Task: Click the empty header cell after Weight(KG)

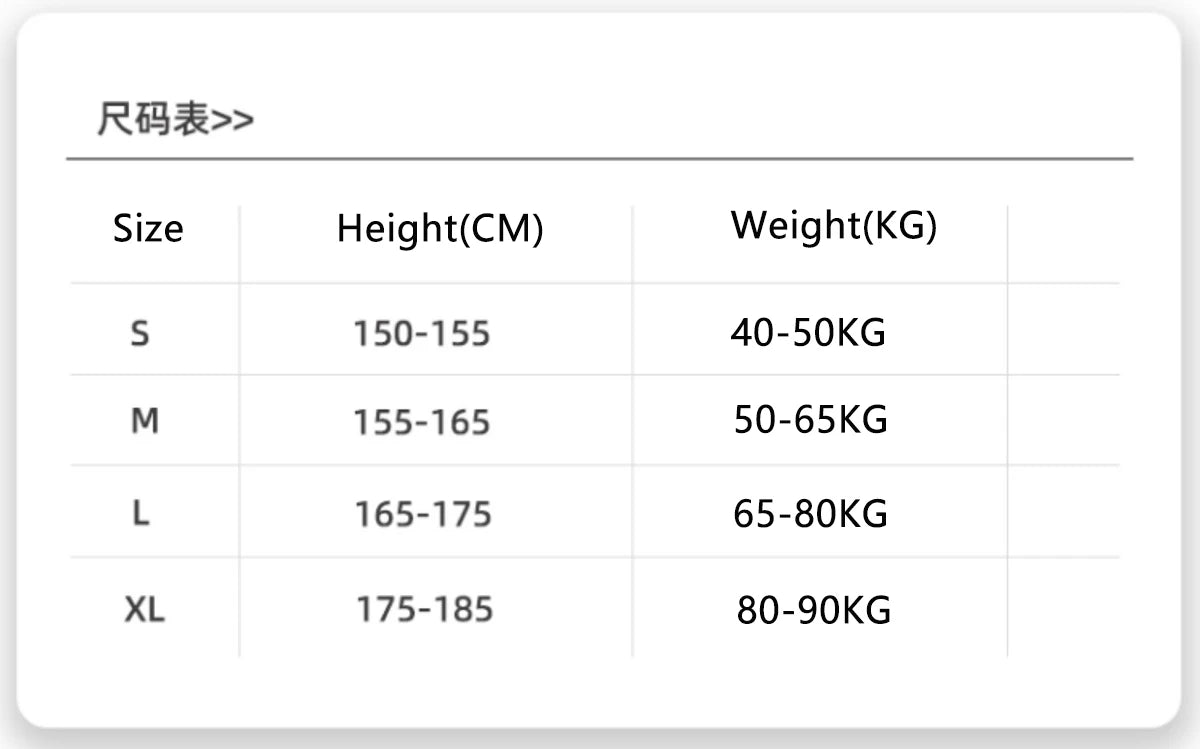Action: (1062, 243)
